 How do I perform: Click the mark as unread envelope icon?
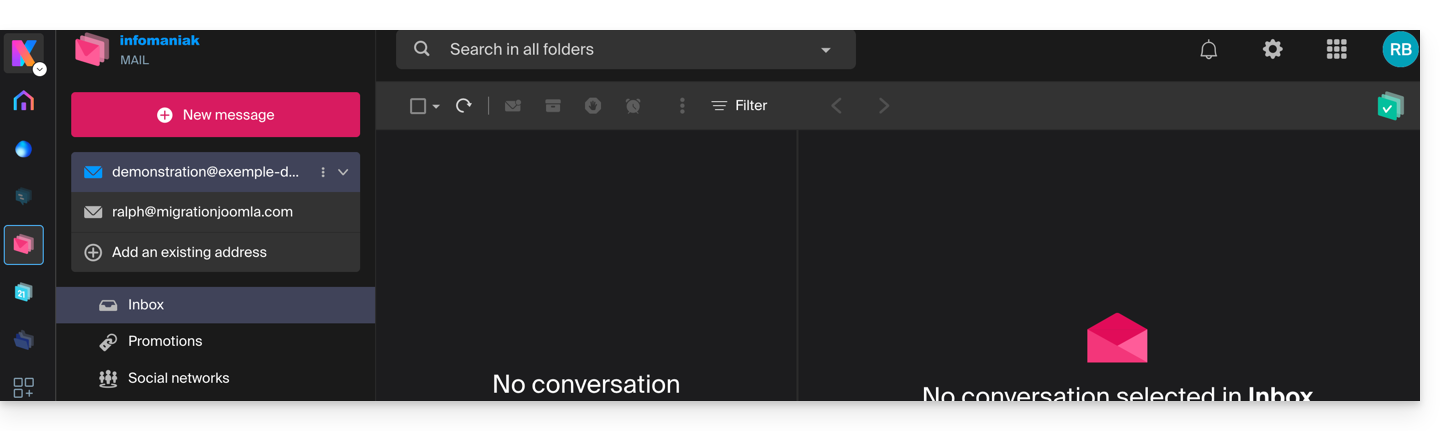coord(513,106)
